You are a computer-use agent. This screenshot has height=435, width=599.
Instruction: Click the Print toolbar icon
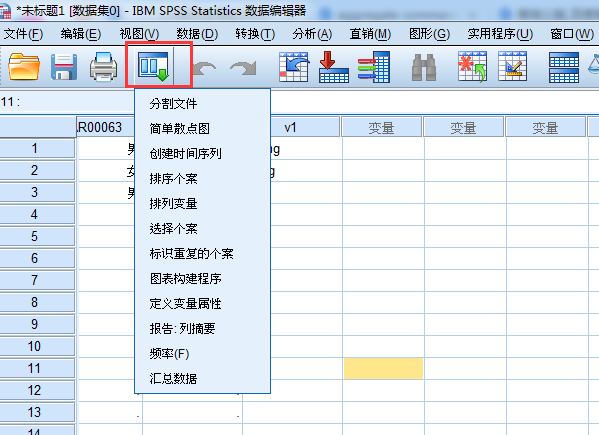(x=103, y=67)
